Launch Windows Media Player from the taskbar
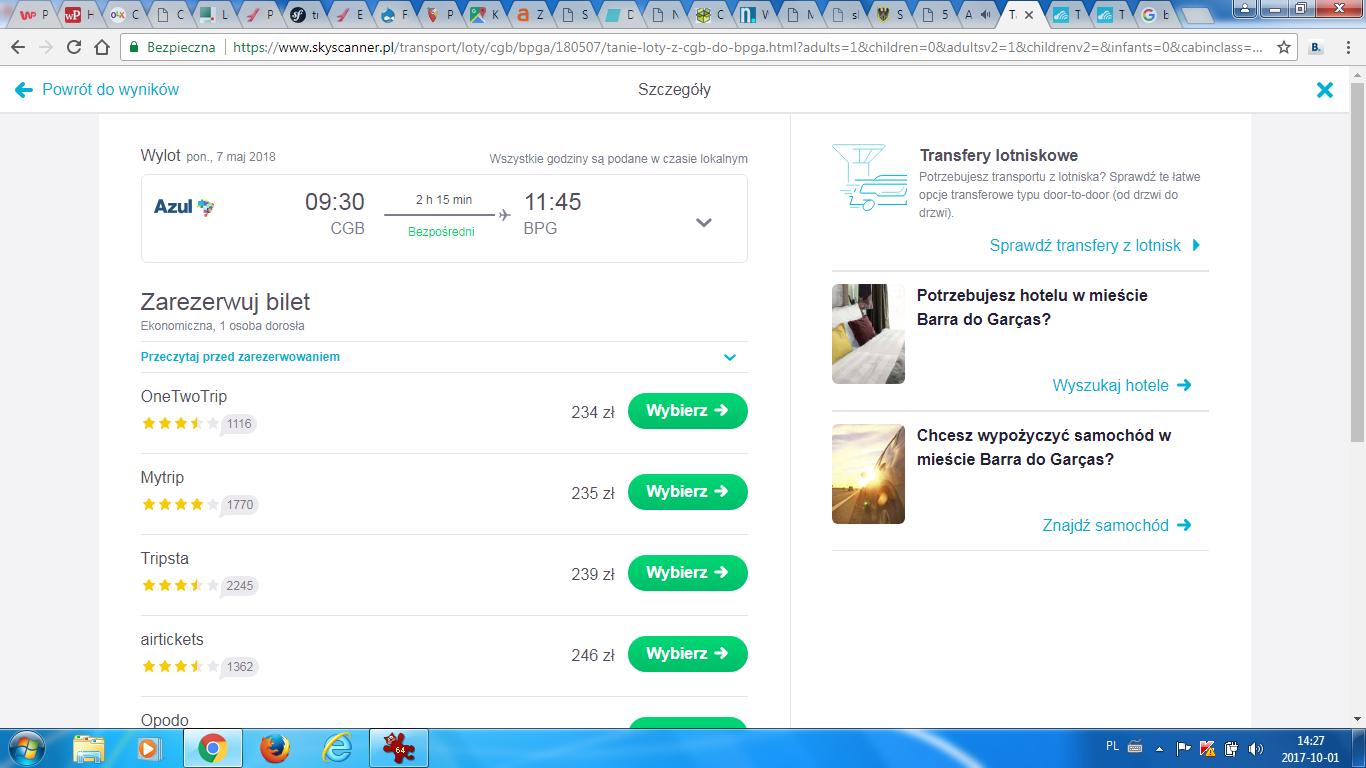Image resolution: width=1366 pixels, height=768 pixels. [148, 748]
